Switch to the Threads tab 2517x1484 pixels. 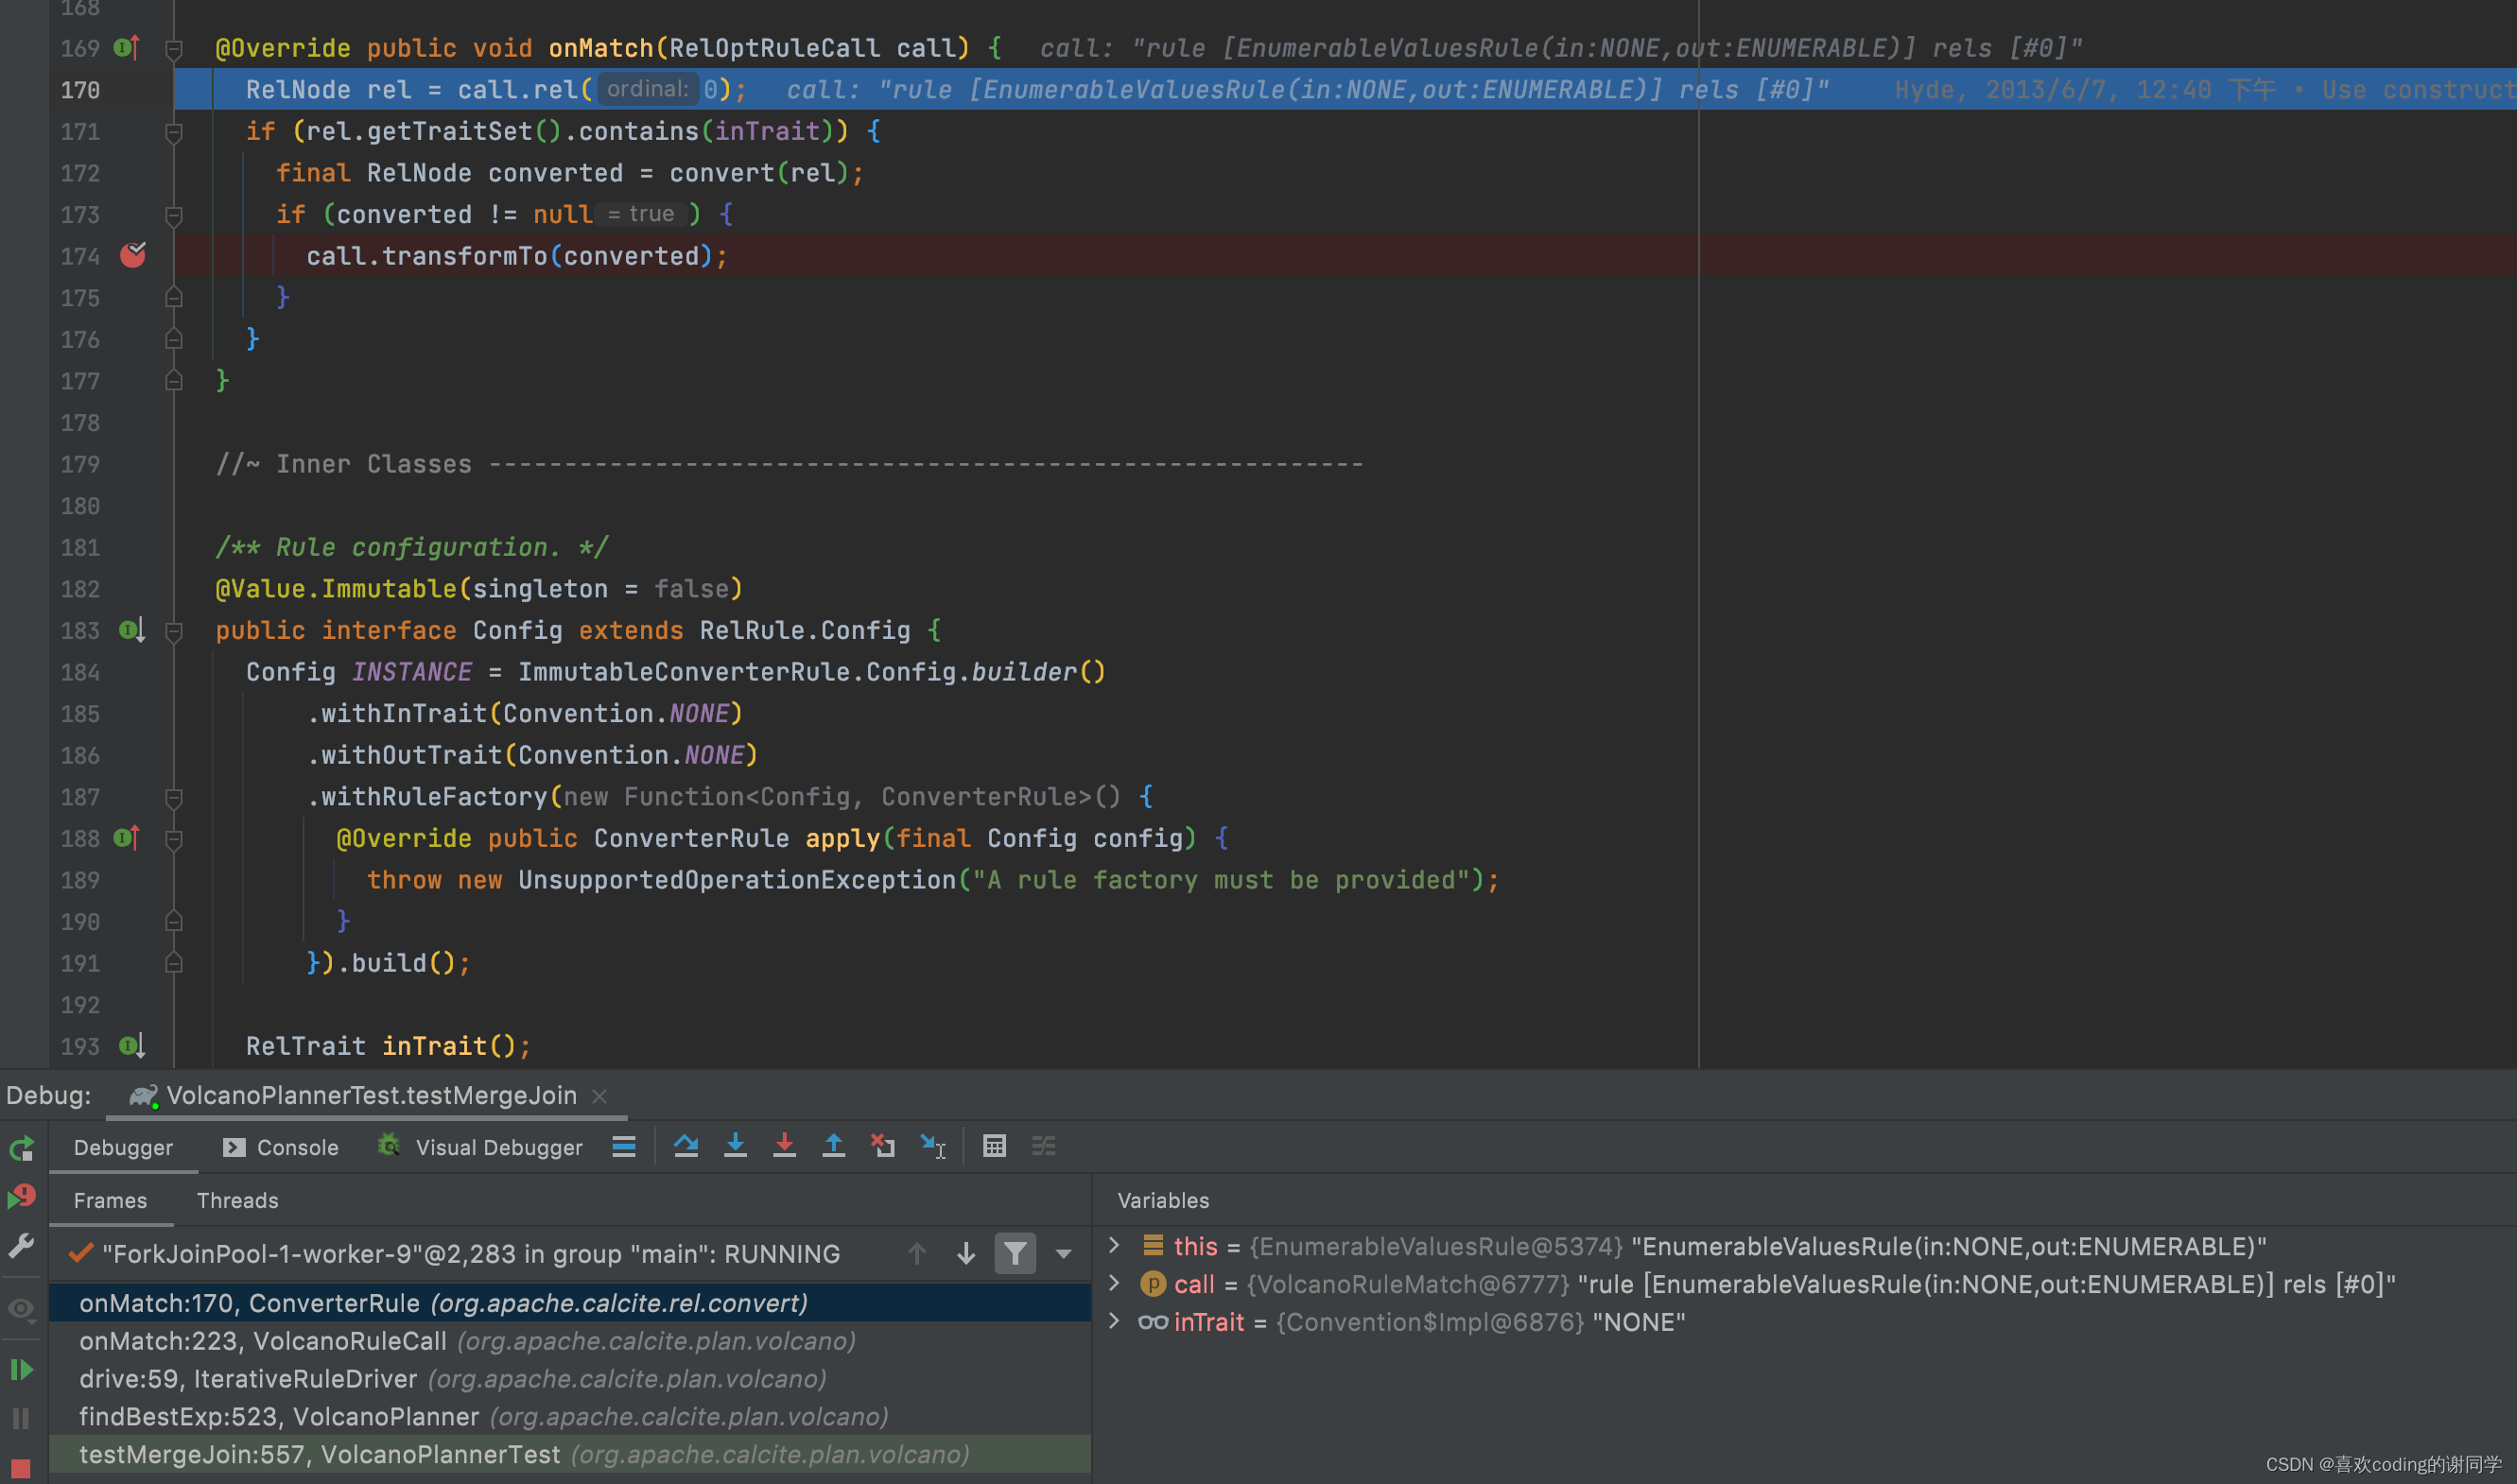[x=237, y=1200]
